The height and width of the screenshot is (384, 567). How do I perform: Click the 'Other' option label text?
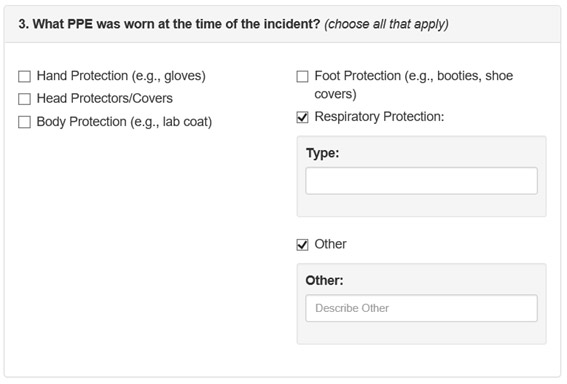coord(331,244)
